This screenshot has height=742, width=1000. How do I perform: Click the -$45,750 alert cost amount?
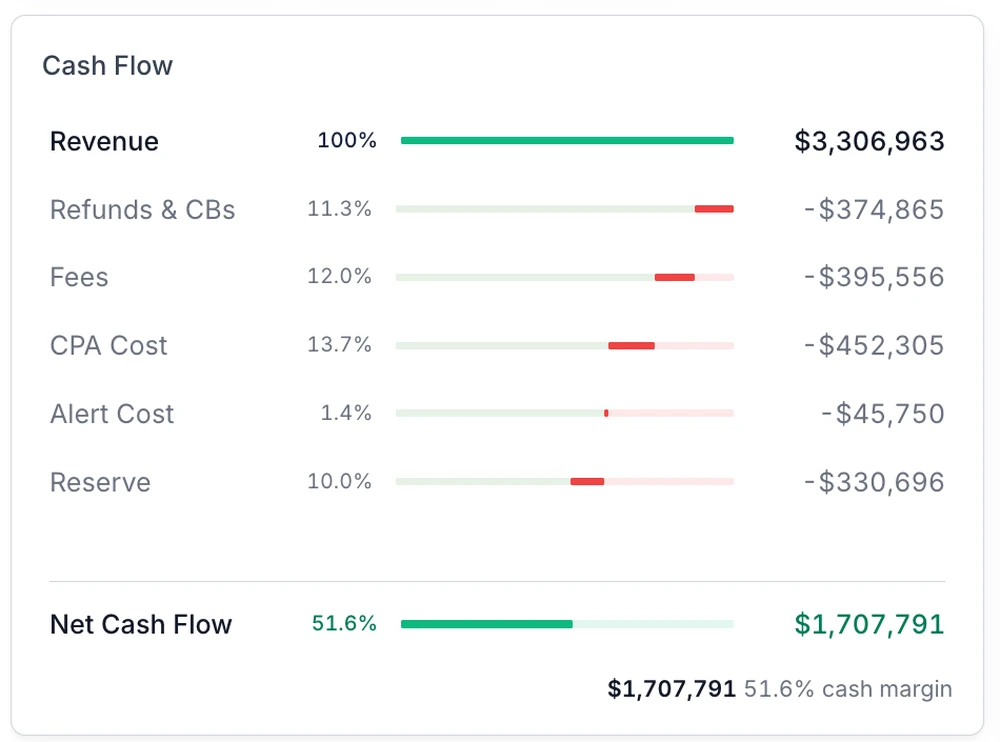[883, 413]
